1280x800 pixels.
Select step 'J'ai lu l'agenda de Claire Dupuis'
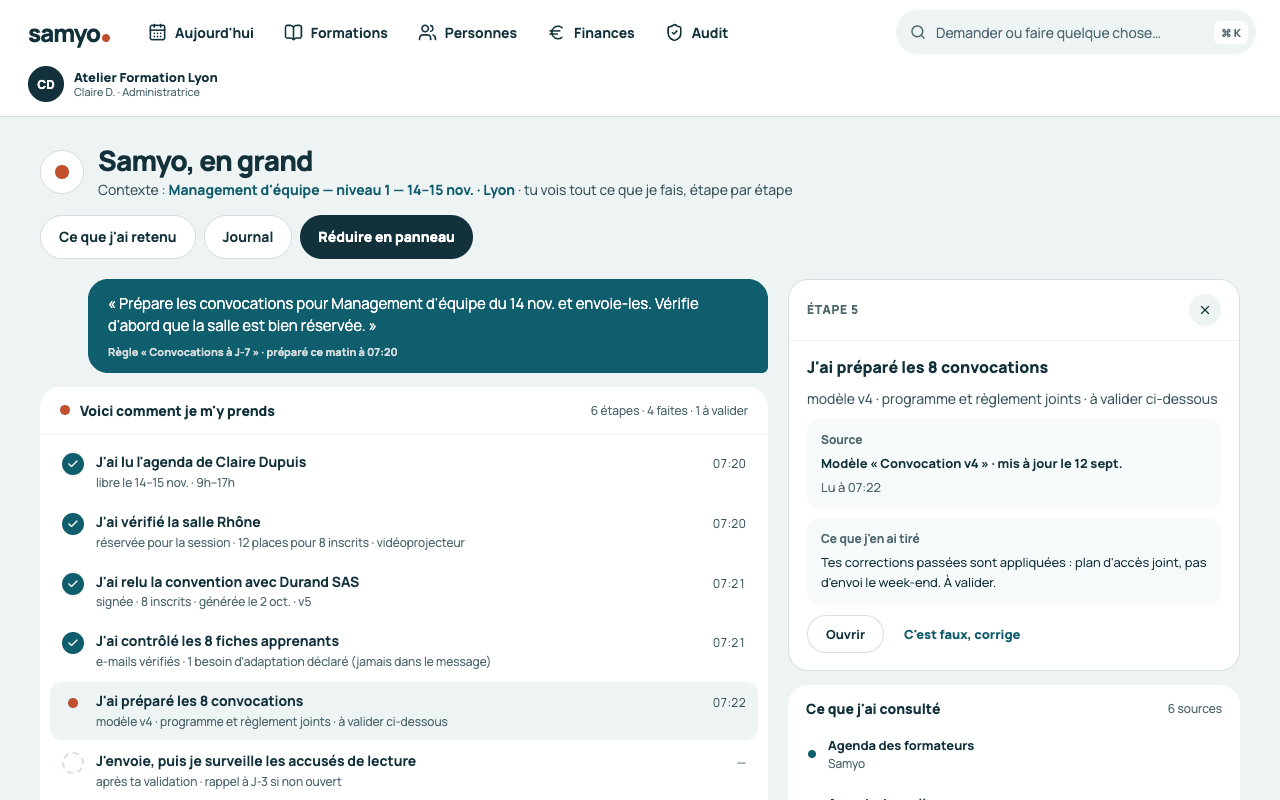coord(404,472)
